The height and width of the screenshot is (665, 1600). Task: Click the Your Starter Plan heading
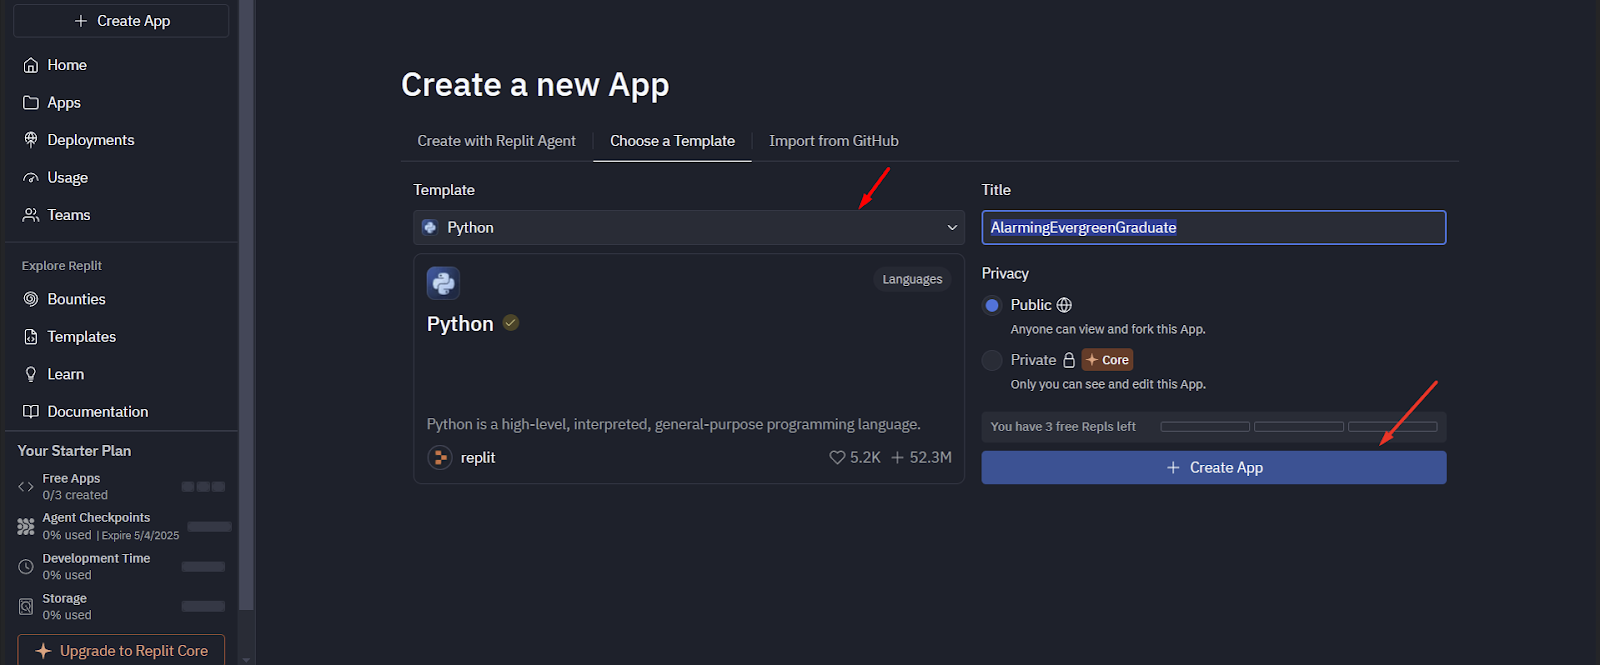pos(74,451)
